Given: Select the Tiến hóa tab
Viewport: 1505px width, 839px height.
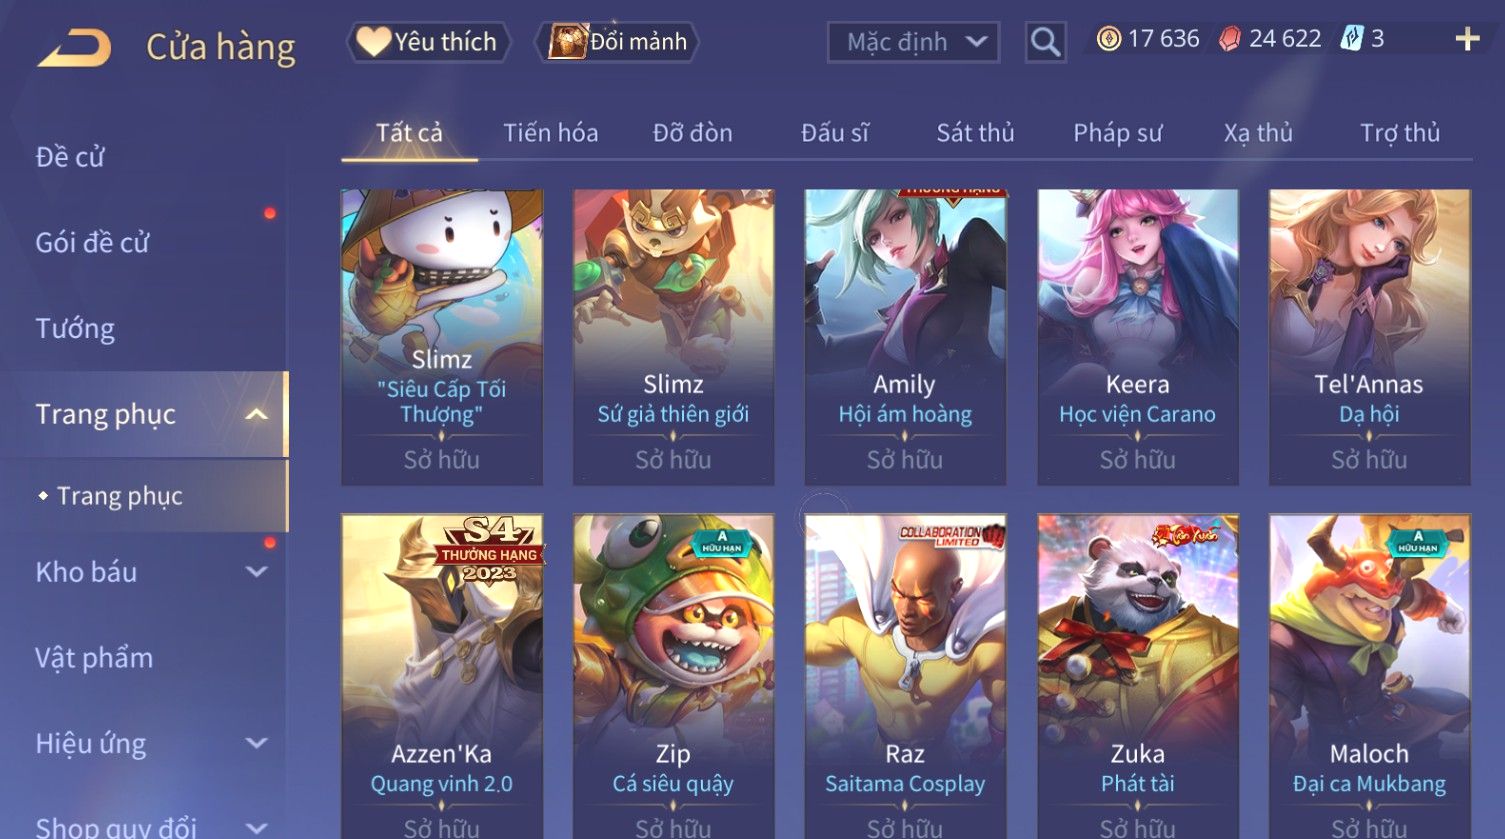Looking at the screenshot, I should [551, 133].
